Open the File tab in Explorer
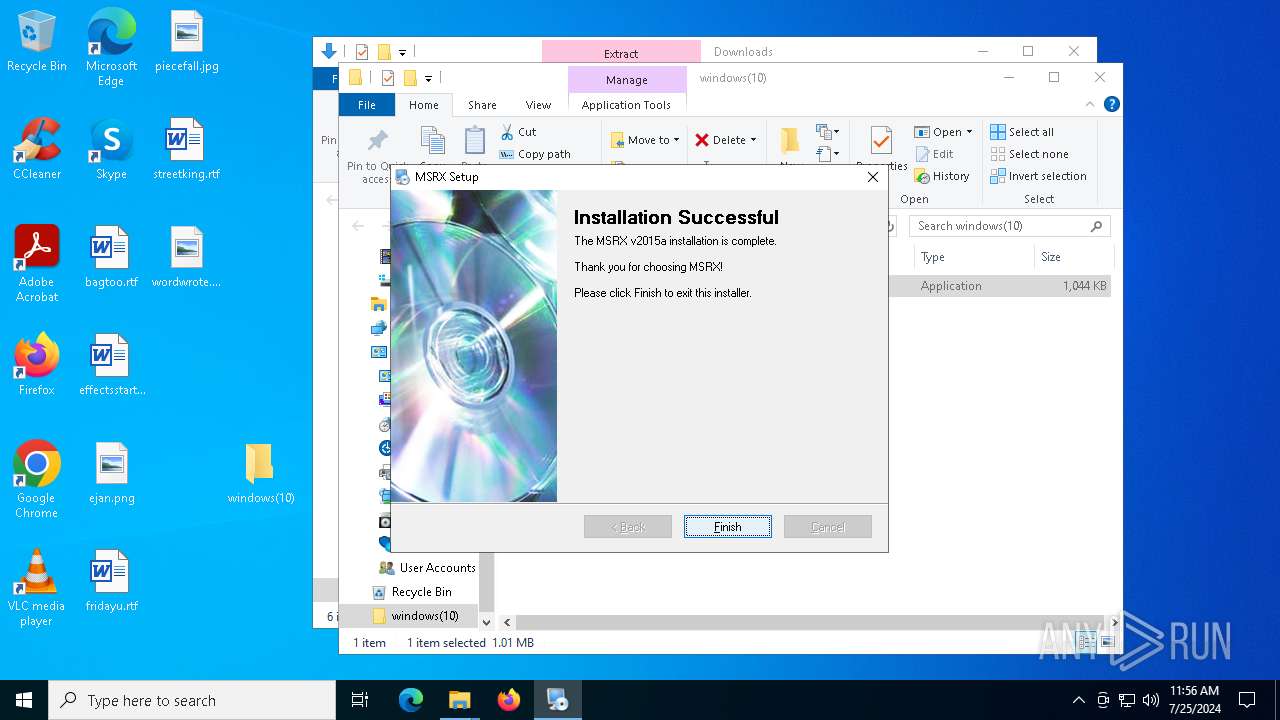Screen dimensions: 1280x720 [x=367, y=105]
